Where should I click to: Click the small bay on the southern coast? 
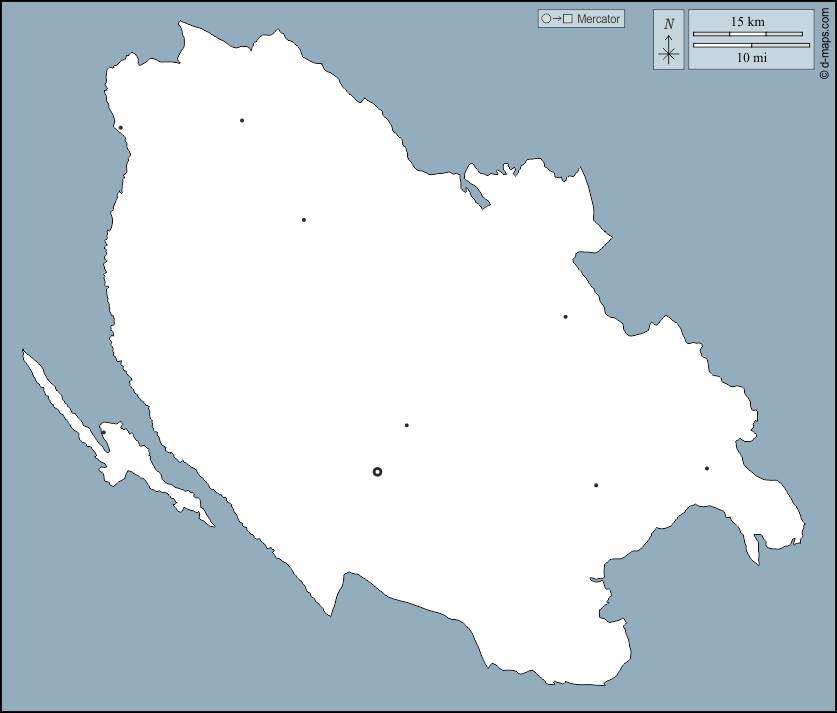coord(598,582)
